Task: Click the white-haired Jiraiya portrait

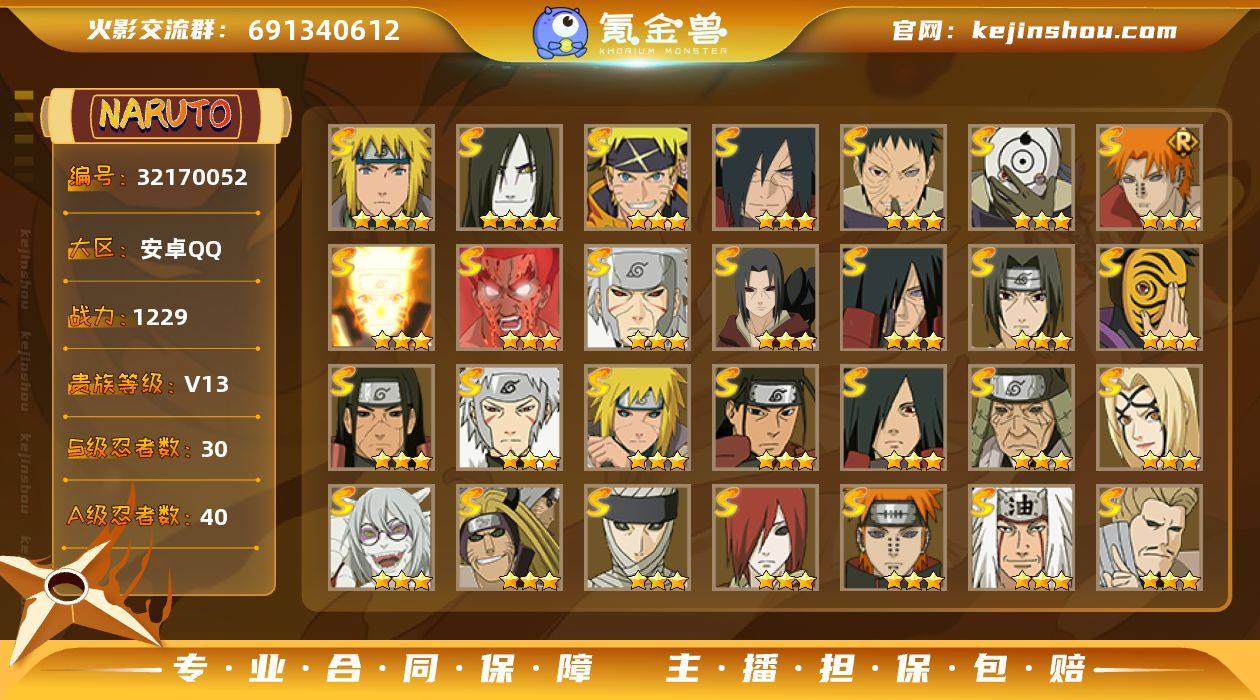Action: pyautogui.click(x=1021, y=538)
